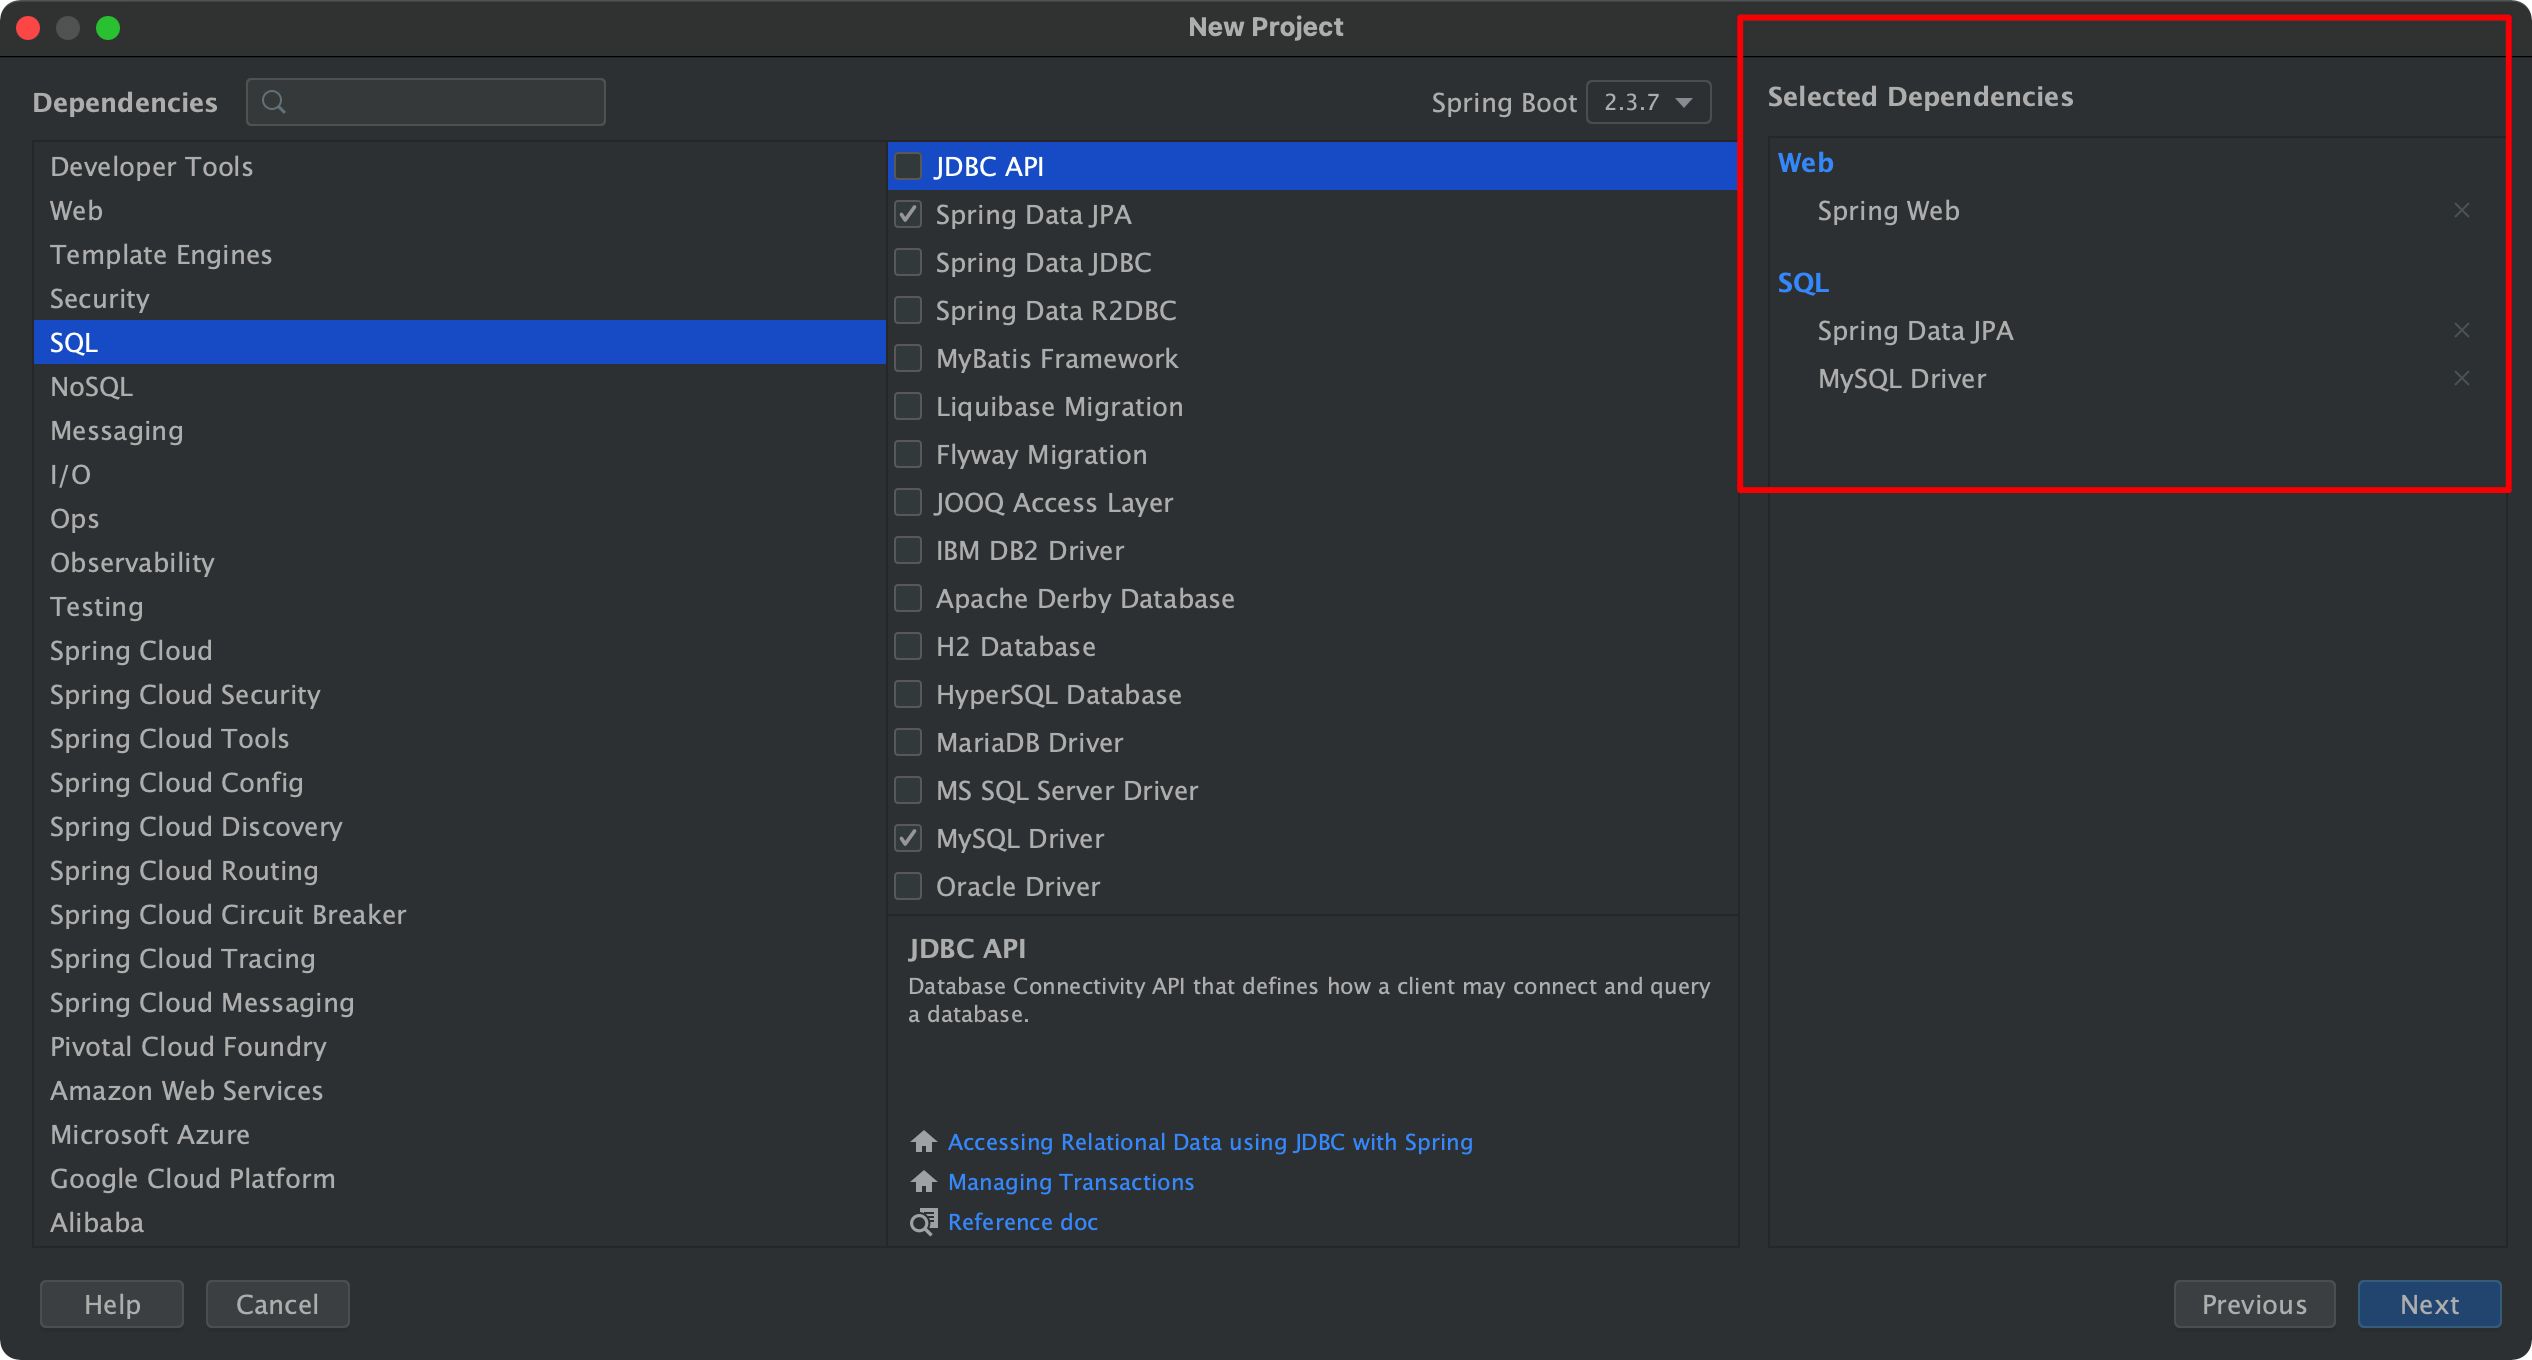
Task: Select the NoSQL category
Action: tap(91, 387)
